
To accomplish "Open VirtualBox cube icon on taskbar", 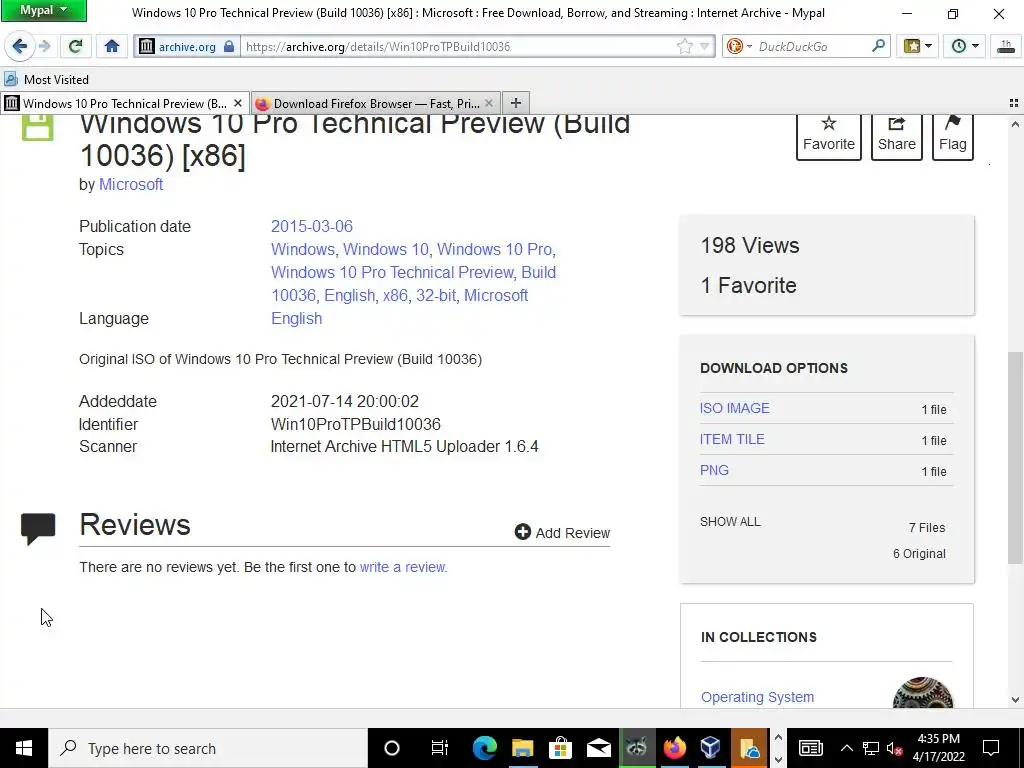I will 711,748.
